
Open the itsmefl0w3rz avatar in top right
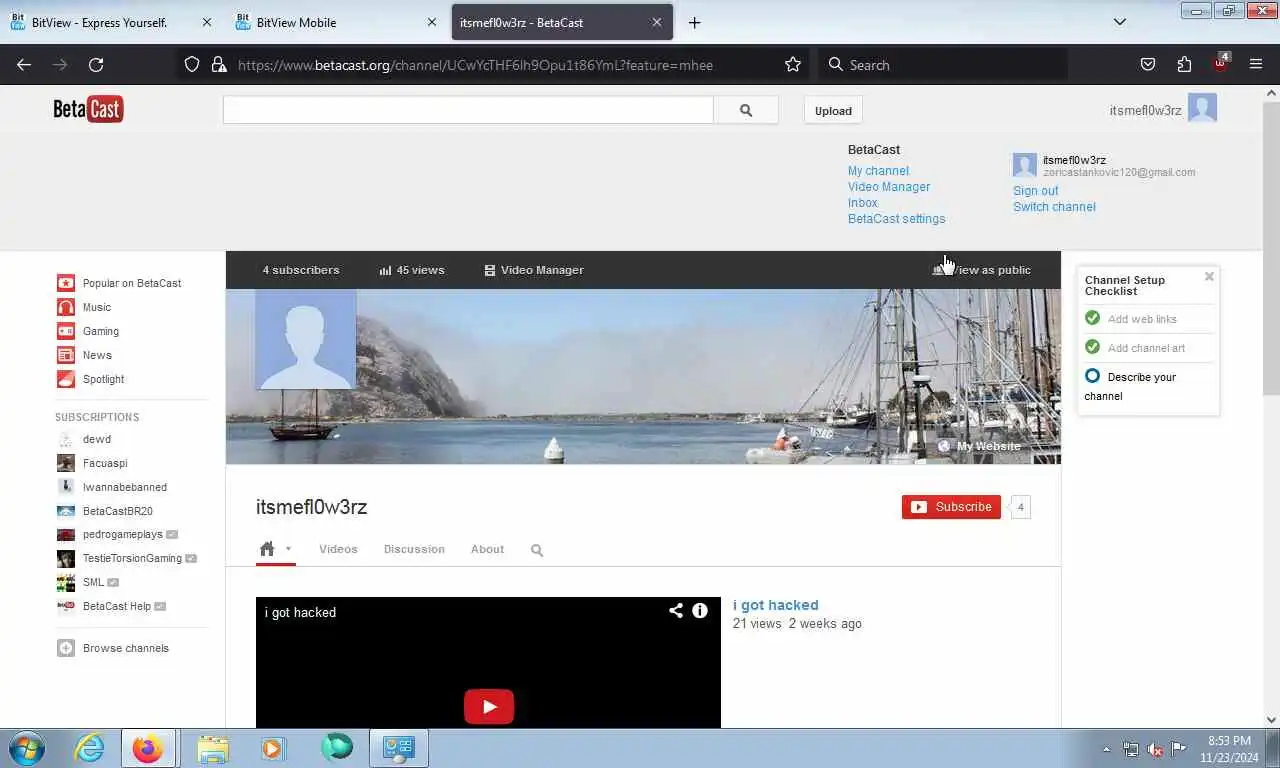(1202, 109)
